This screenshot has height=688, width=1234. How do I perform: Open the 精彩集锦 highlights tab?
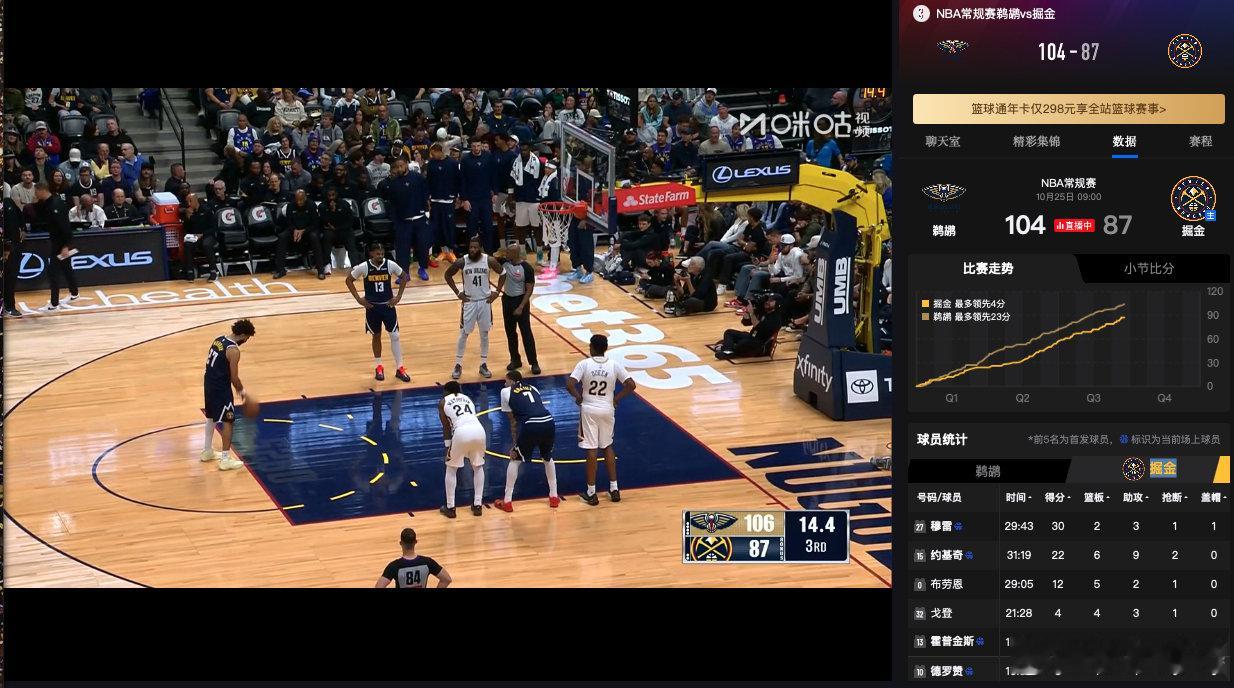[x=1036, y=141]
